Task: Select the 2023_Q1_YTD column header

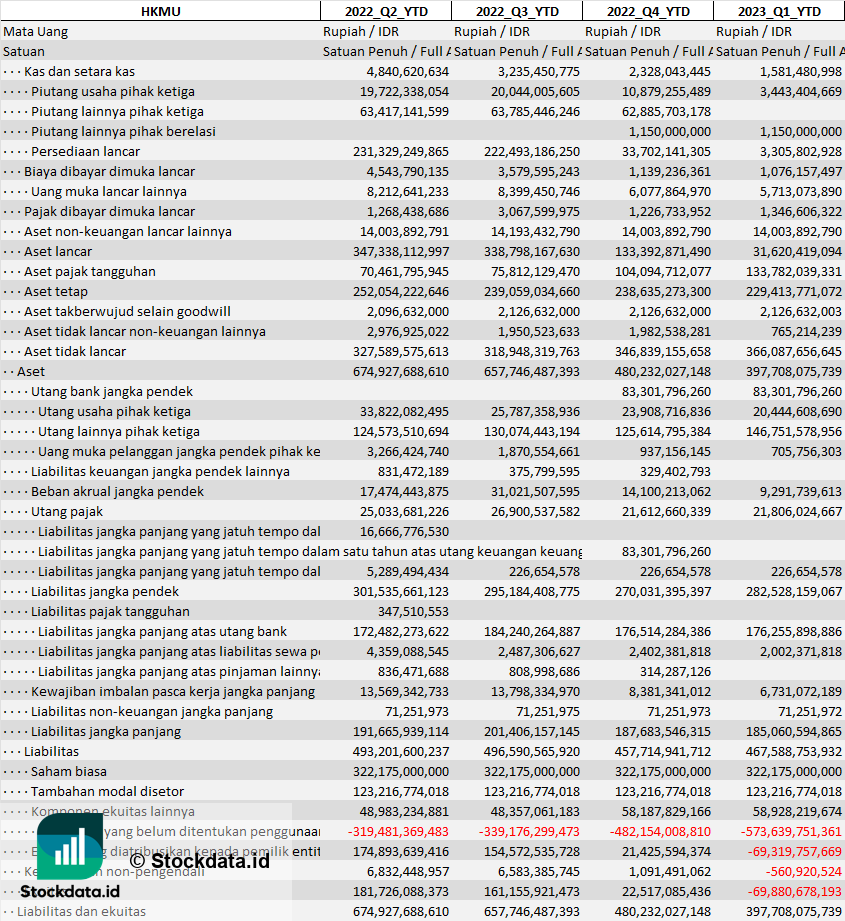Action: tap(779, 11)
